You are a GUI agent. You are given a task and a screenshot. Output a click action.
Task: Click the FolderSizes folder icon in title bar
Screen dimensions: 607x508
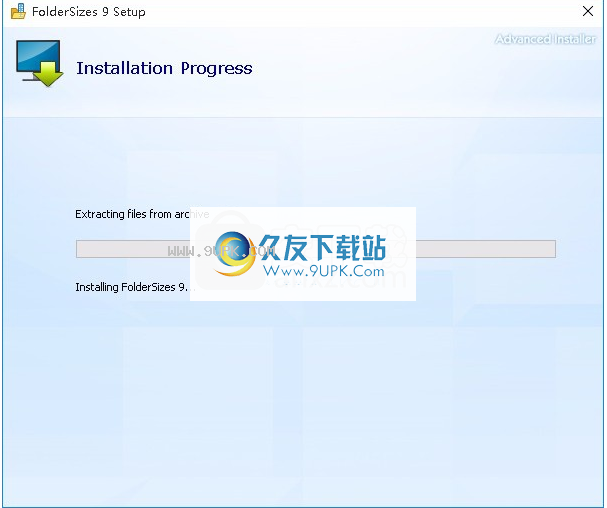[18, 12]
